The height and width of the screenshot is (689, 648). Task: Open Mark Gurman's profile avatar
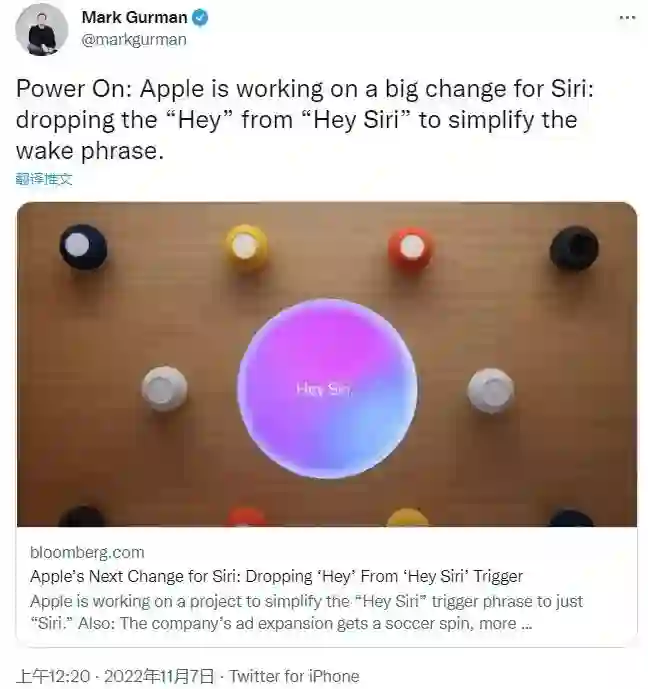(42, 29)
